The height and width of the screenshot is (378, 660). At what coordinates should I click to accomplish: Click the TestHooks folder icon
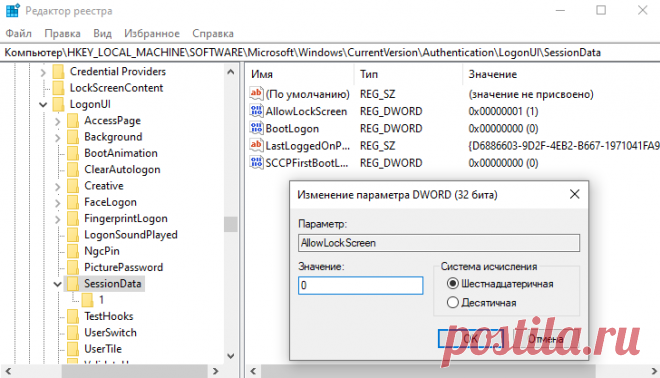73,317
